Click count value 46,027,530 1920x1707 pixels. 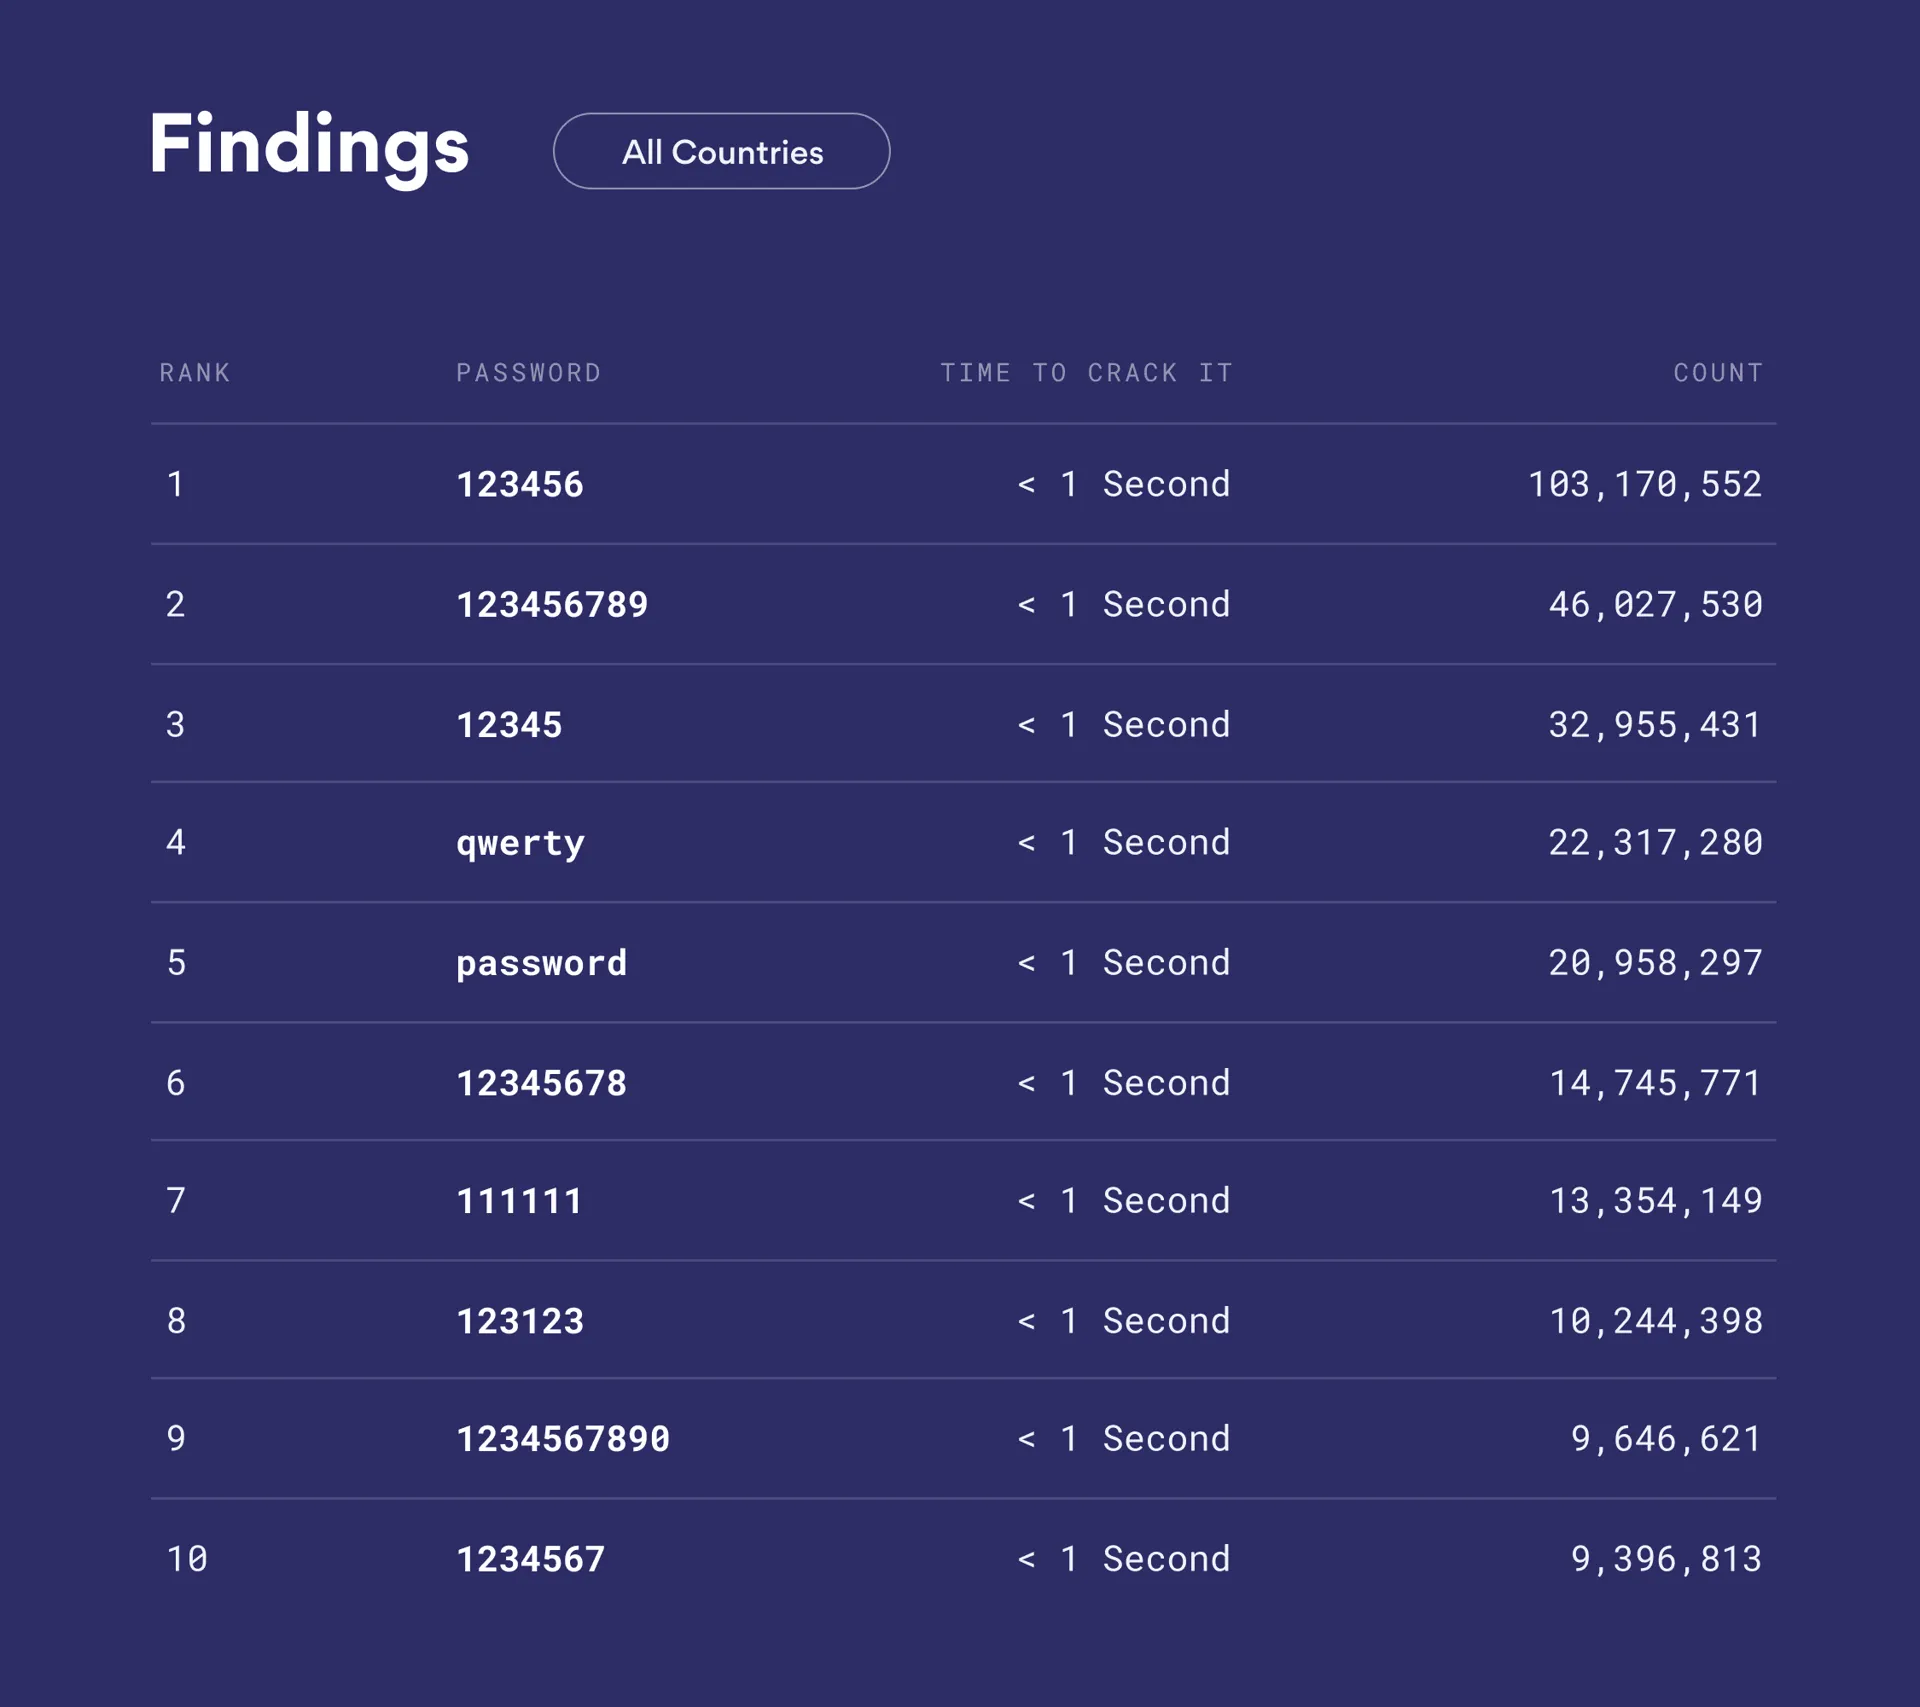1655,605
